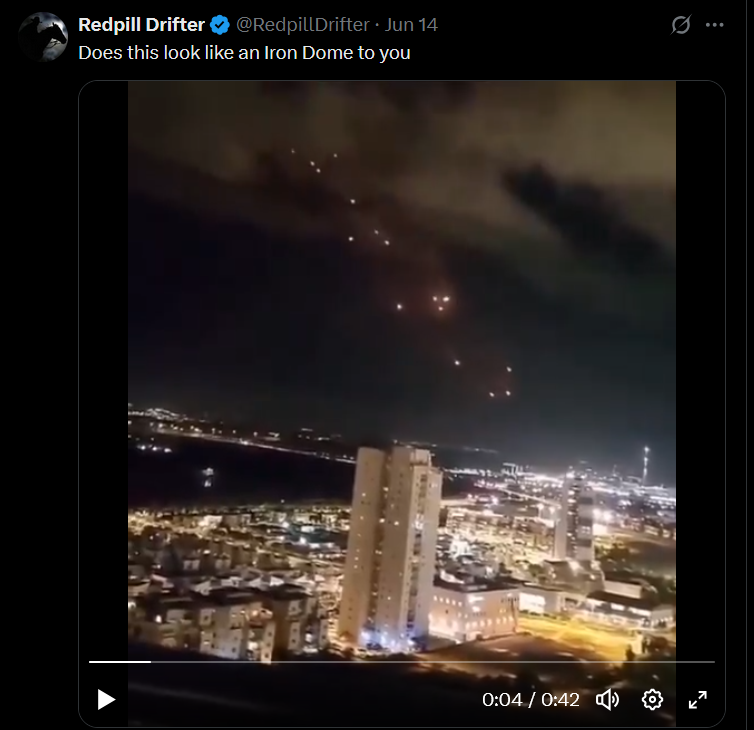Image resolution: width=754 pixels, height=730 pixels.
Task: Click the blue verified badge
Action: [220, 25]
